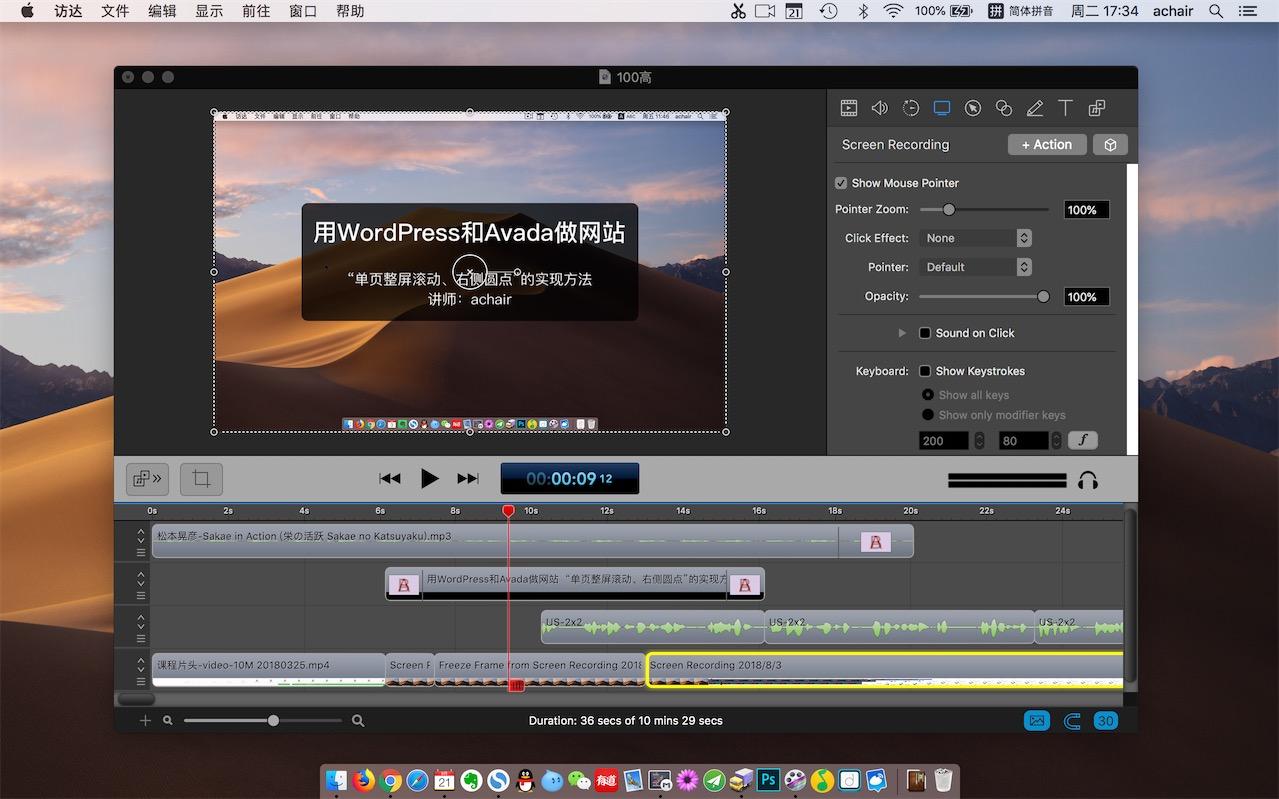Select the Show only modifier keys radio button
This screenshot has width=1279, height=799.
click(928, 415)
